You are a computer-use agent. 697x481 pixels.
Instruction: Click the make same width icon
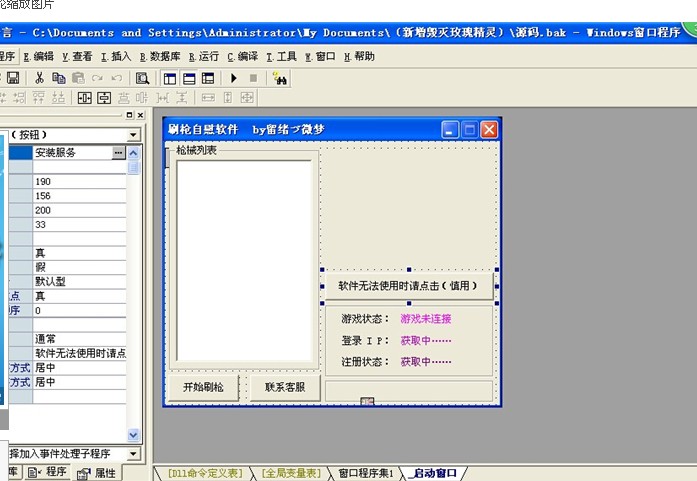(x=208, y=97)
